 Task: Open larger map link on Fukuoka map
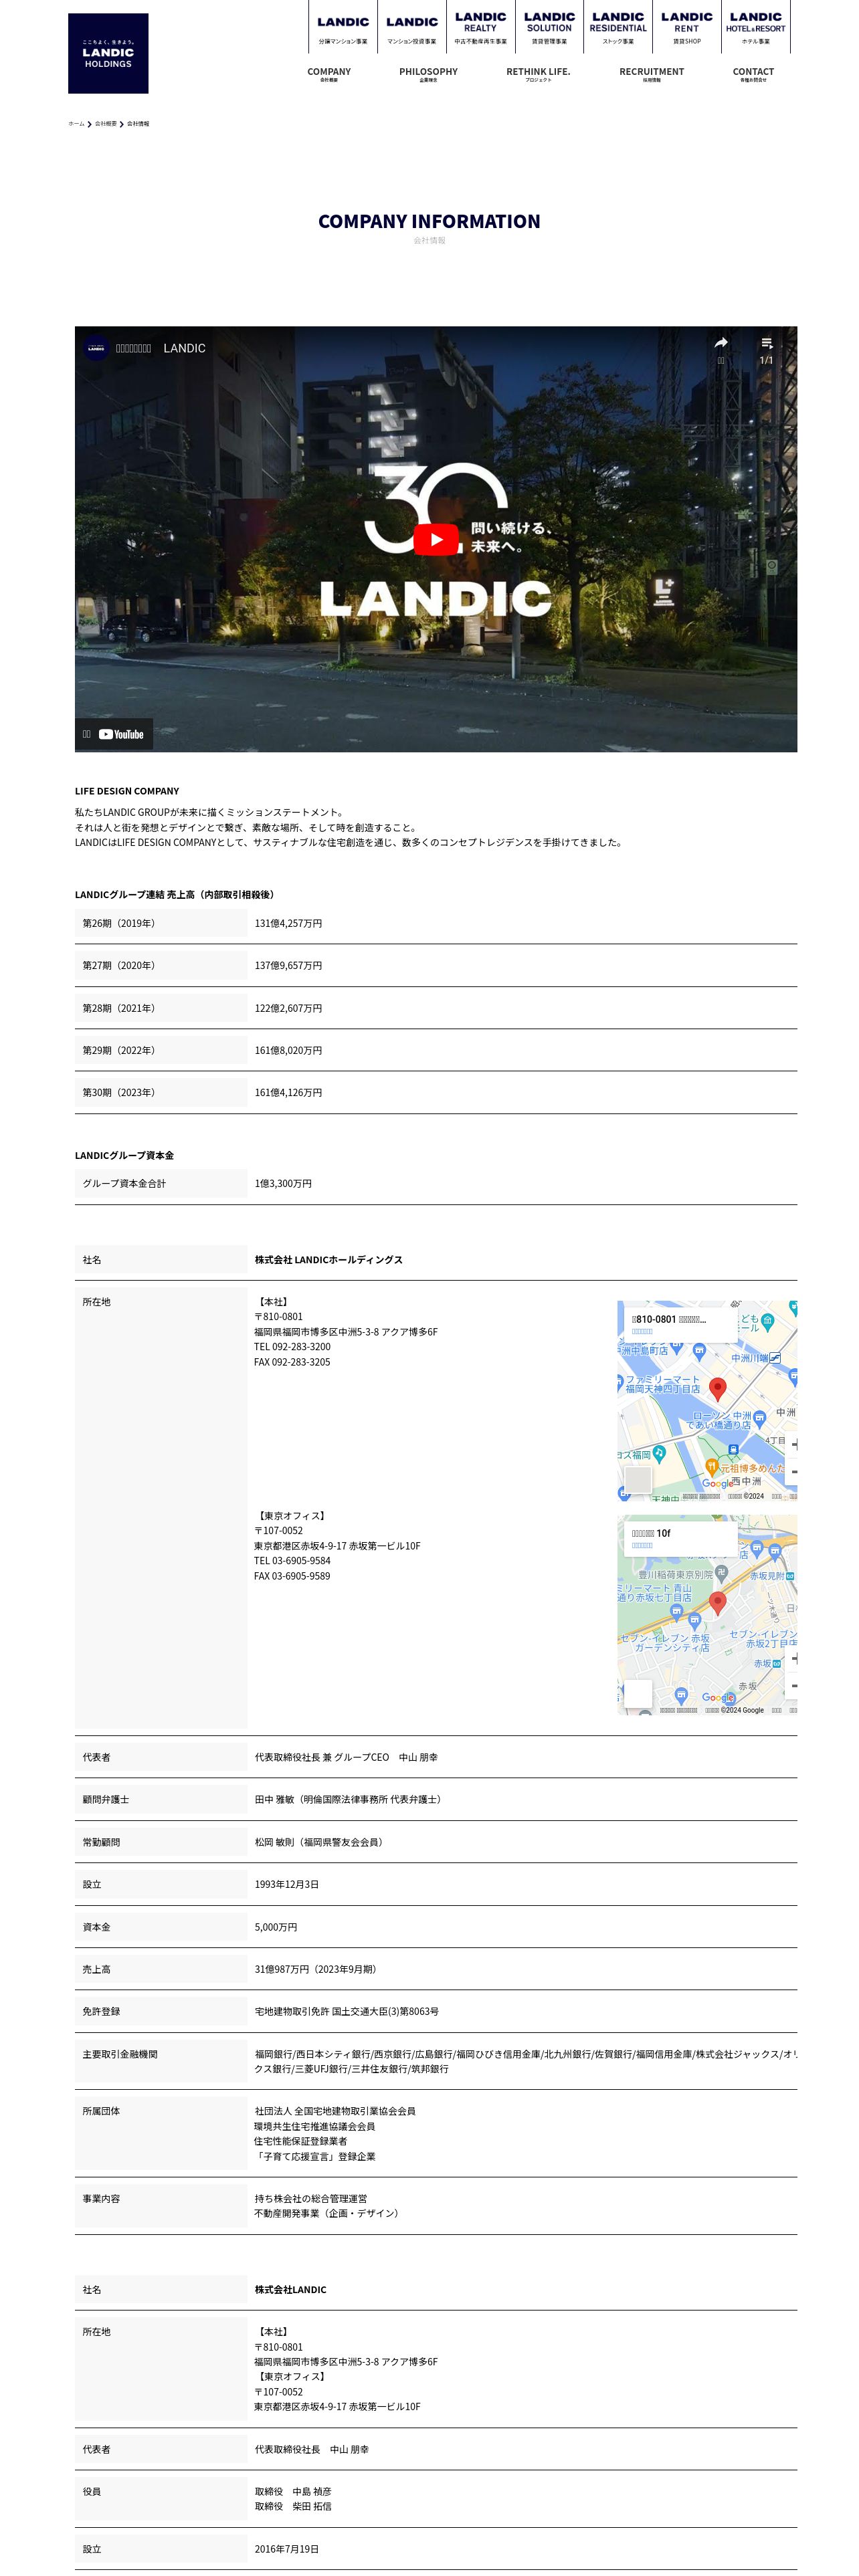642,1332
